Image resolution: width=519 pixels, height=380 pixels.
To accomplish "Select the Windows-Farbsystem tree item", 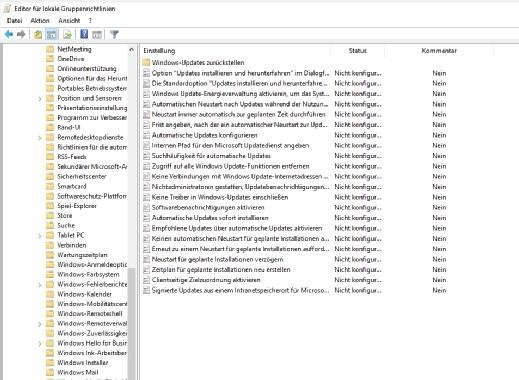I will tap(88, 274).
